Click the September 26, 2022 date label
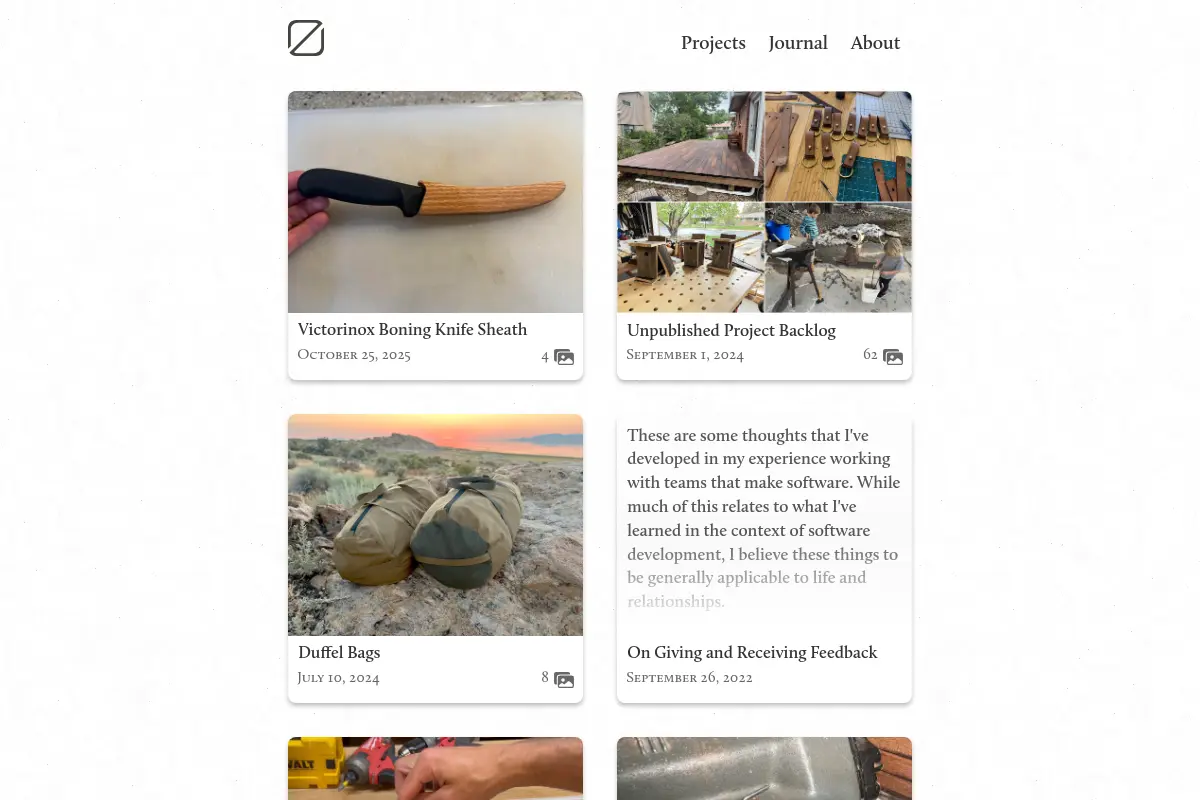The width and height of the screenshot is (1200, 800). (689, 678)
